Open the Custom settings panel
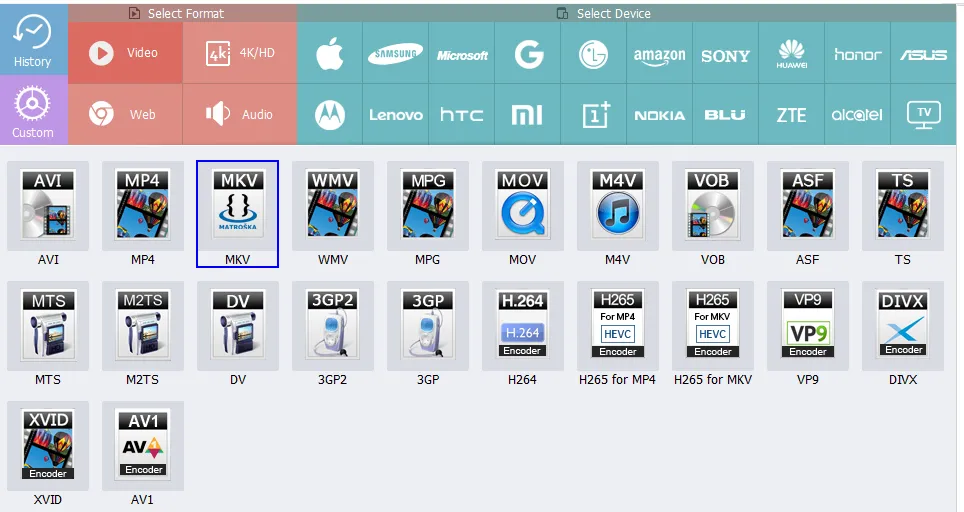The image size is (964, 512). (34, 110)
